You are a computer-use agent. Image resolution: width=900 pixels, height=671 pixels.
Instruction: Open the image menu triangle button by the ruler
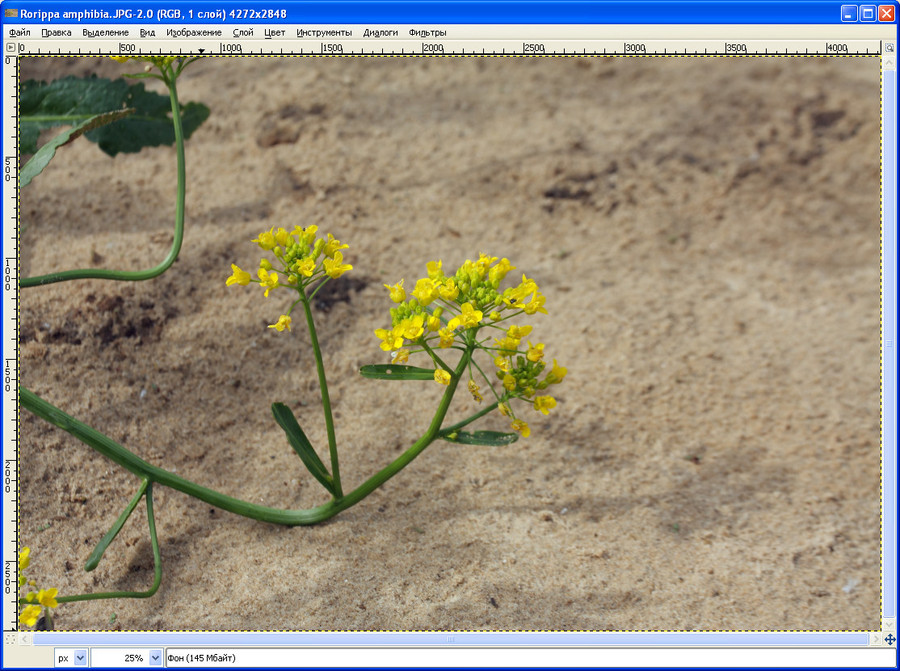click(x=10, y=48)
